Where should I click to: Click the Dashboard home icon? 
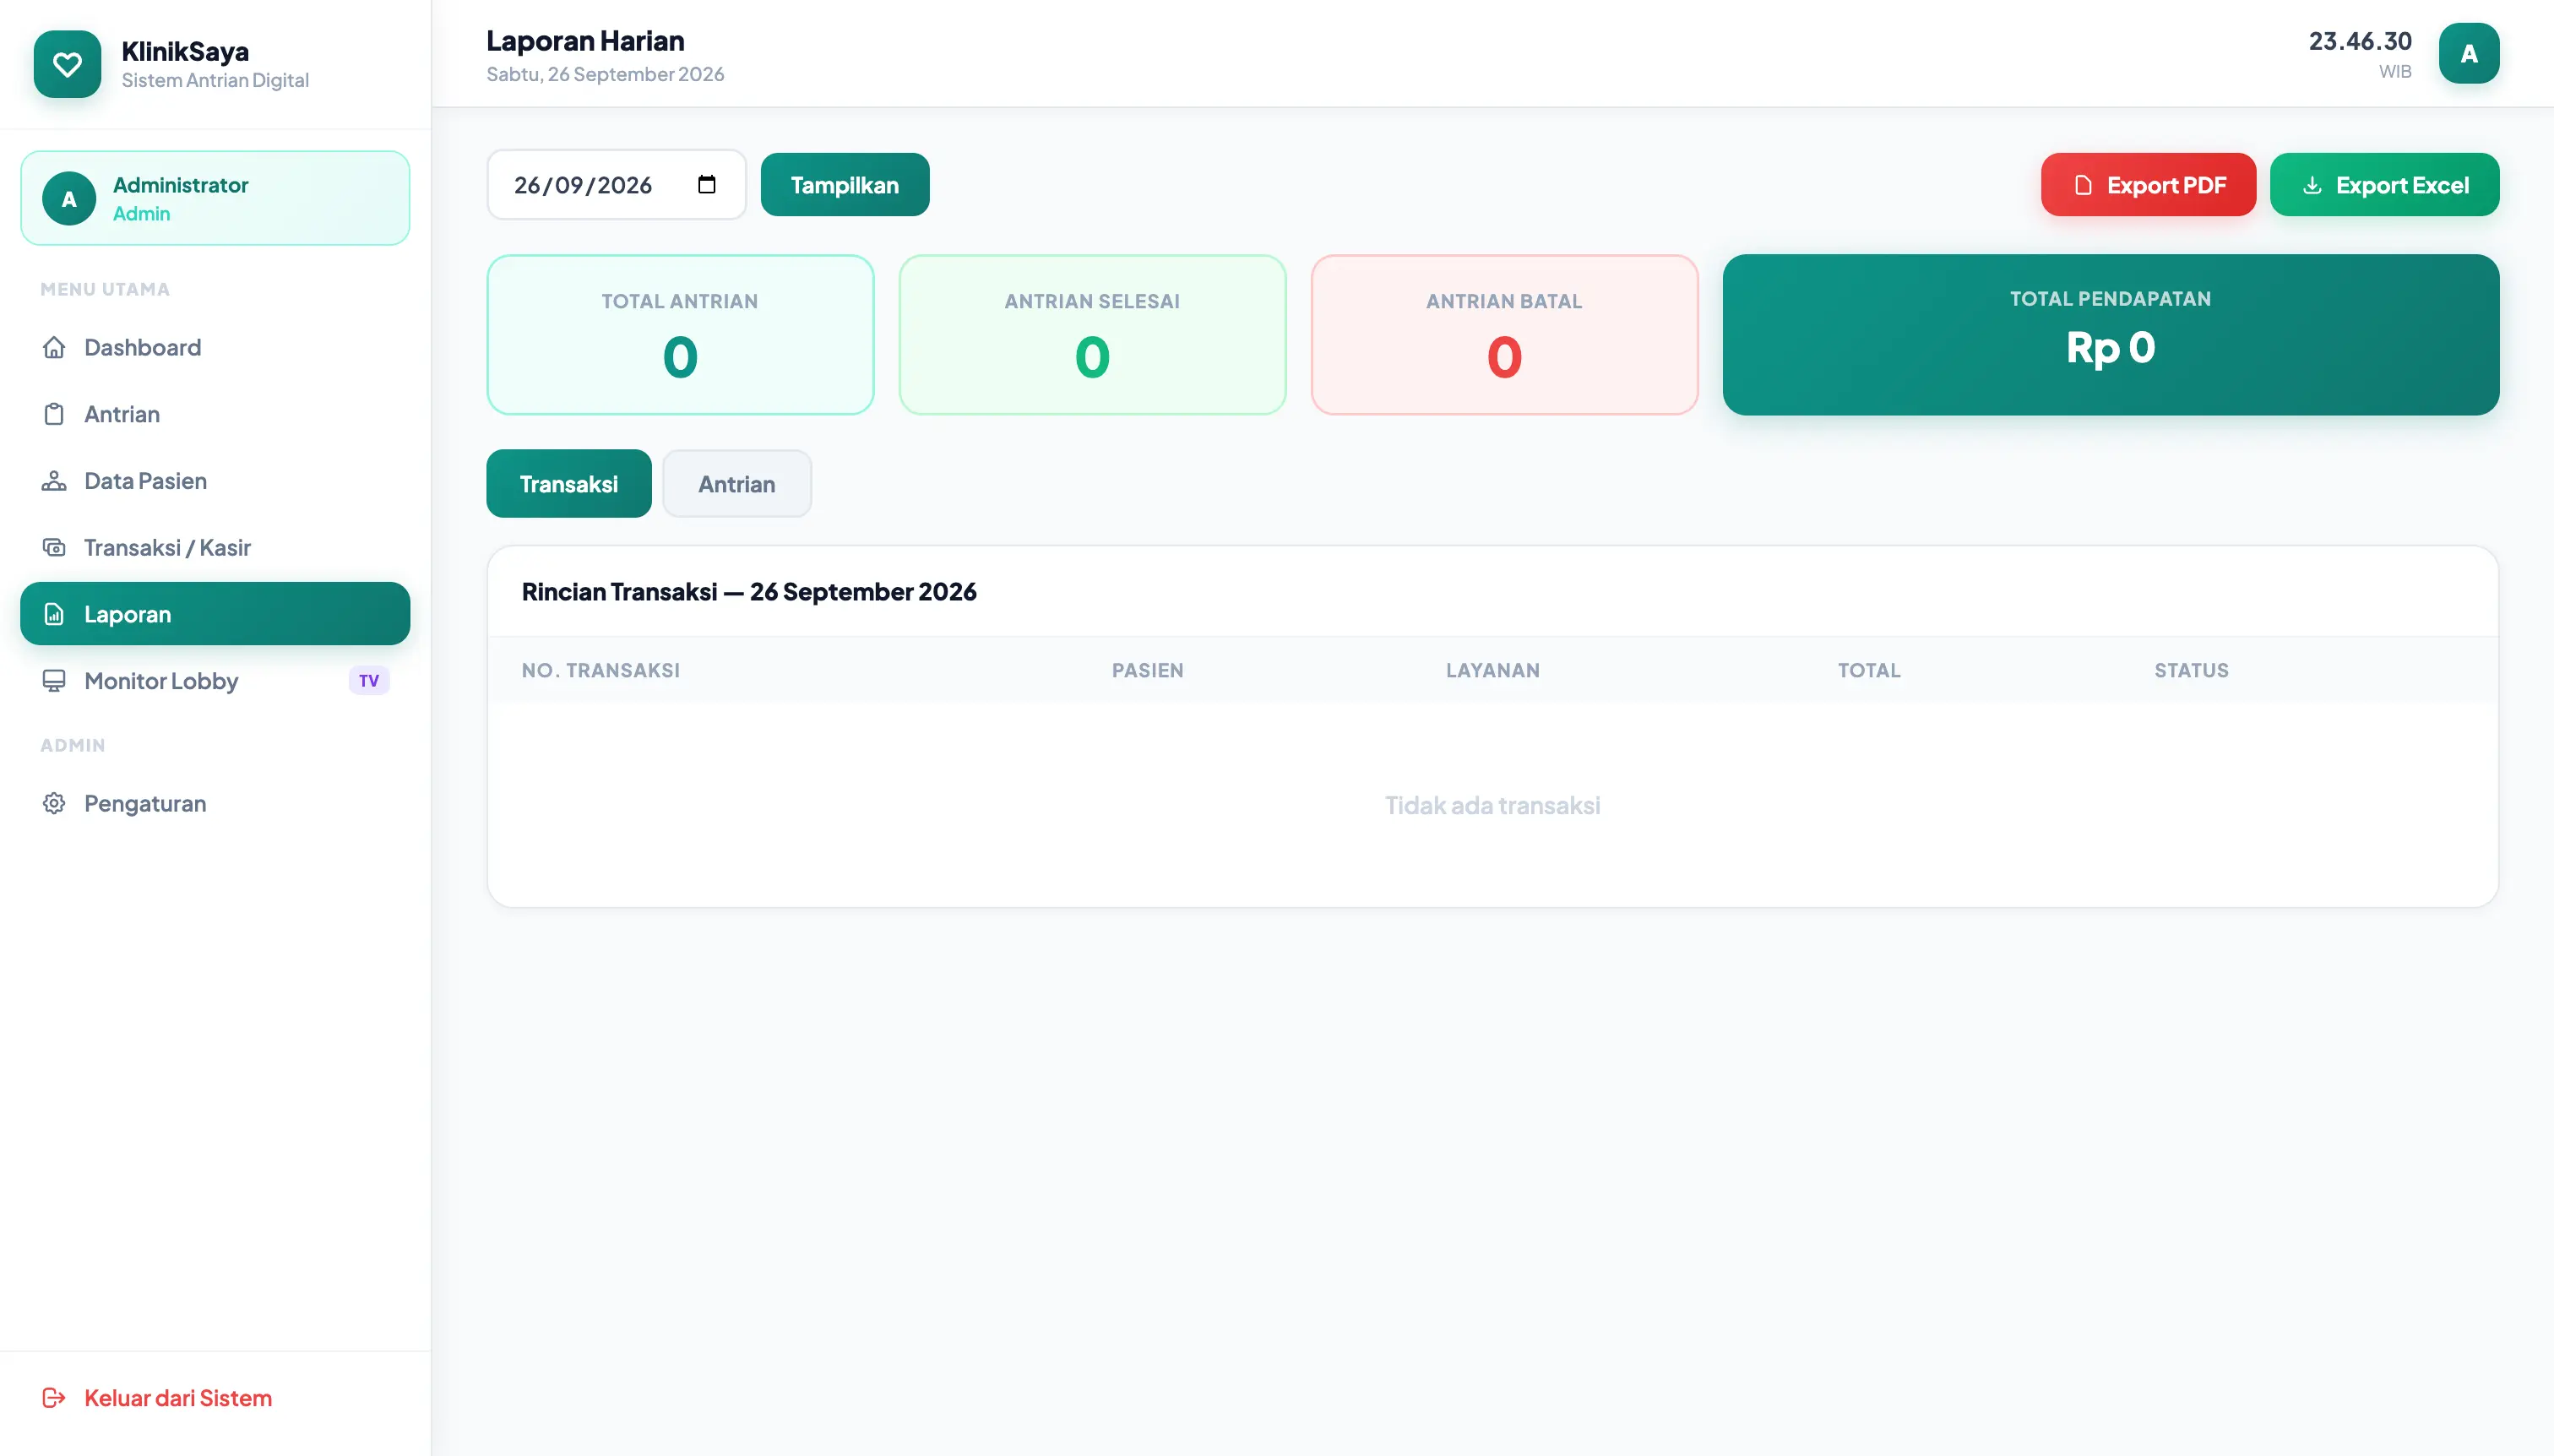point(54,347)
